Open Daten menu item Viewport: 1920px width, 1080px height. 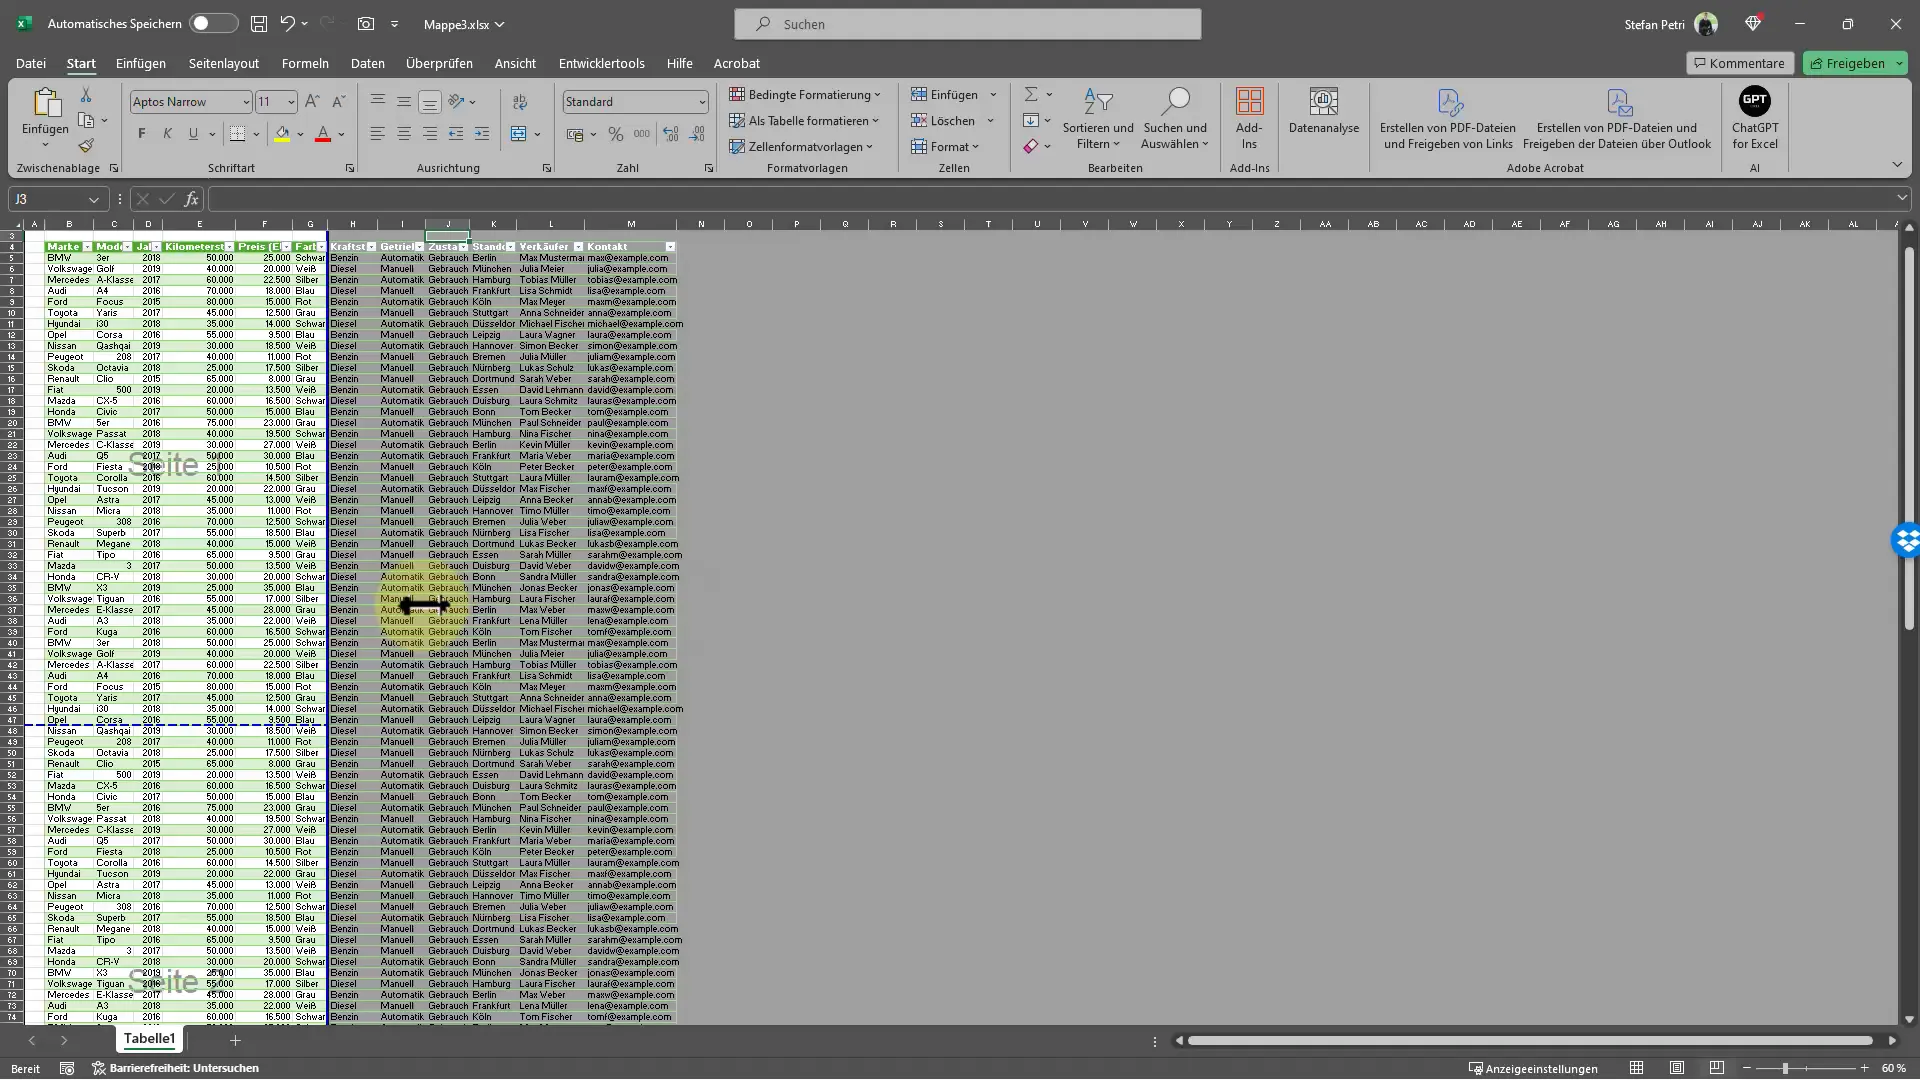point(368,62)
